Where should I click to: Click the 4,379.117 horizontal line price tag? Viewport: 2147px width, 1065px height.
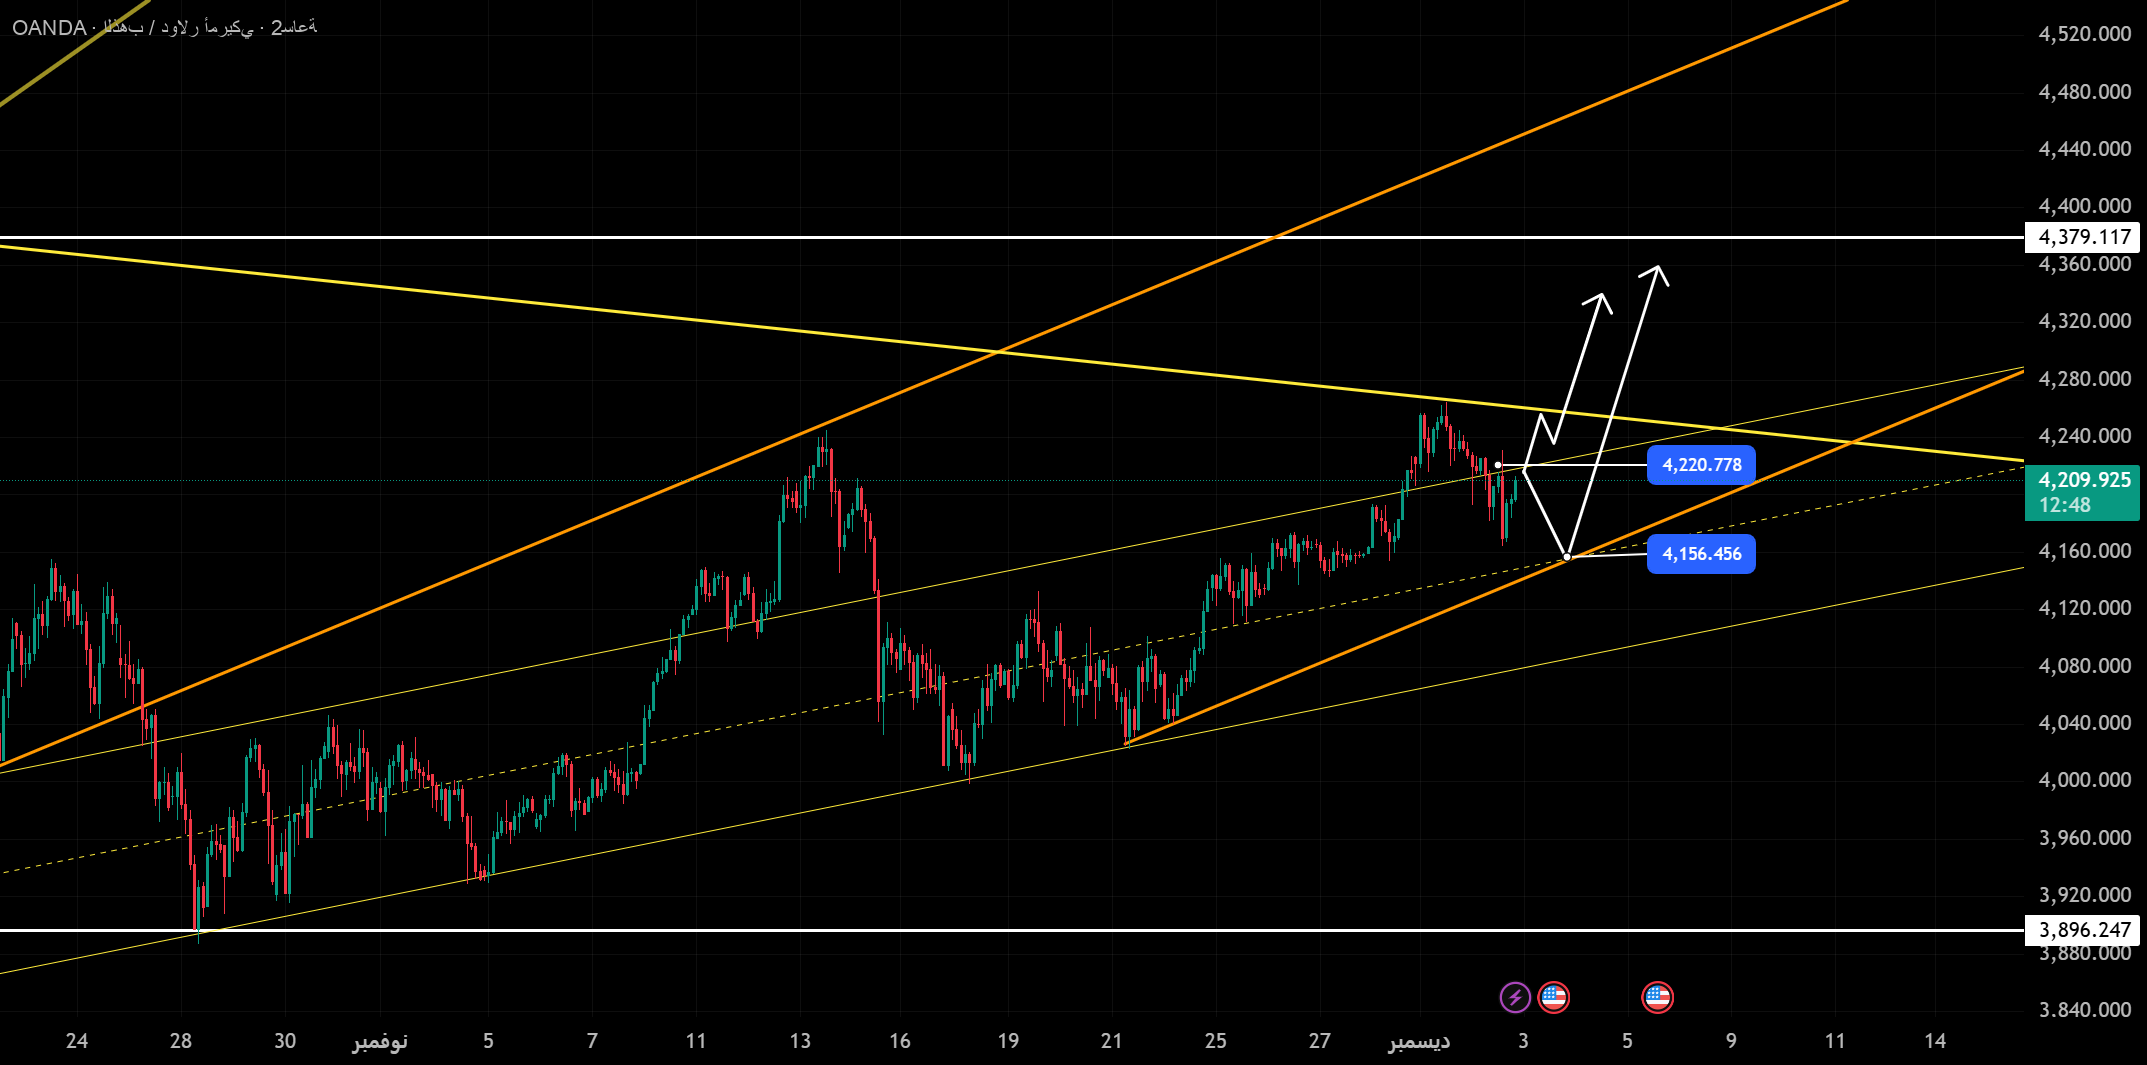click(x=2084, y=237)
